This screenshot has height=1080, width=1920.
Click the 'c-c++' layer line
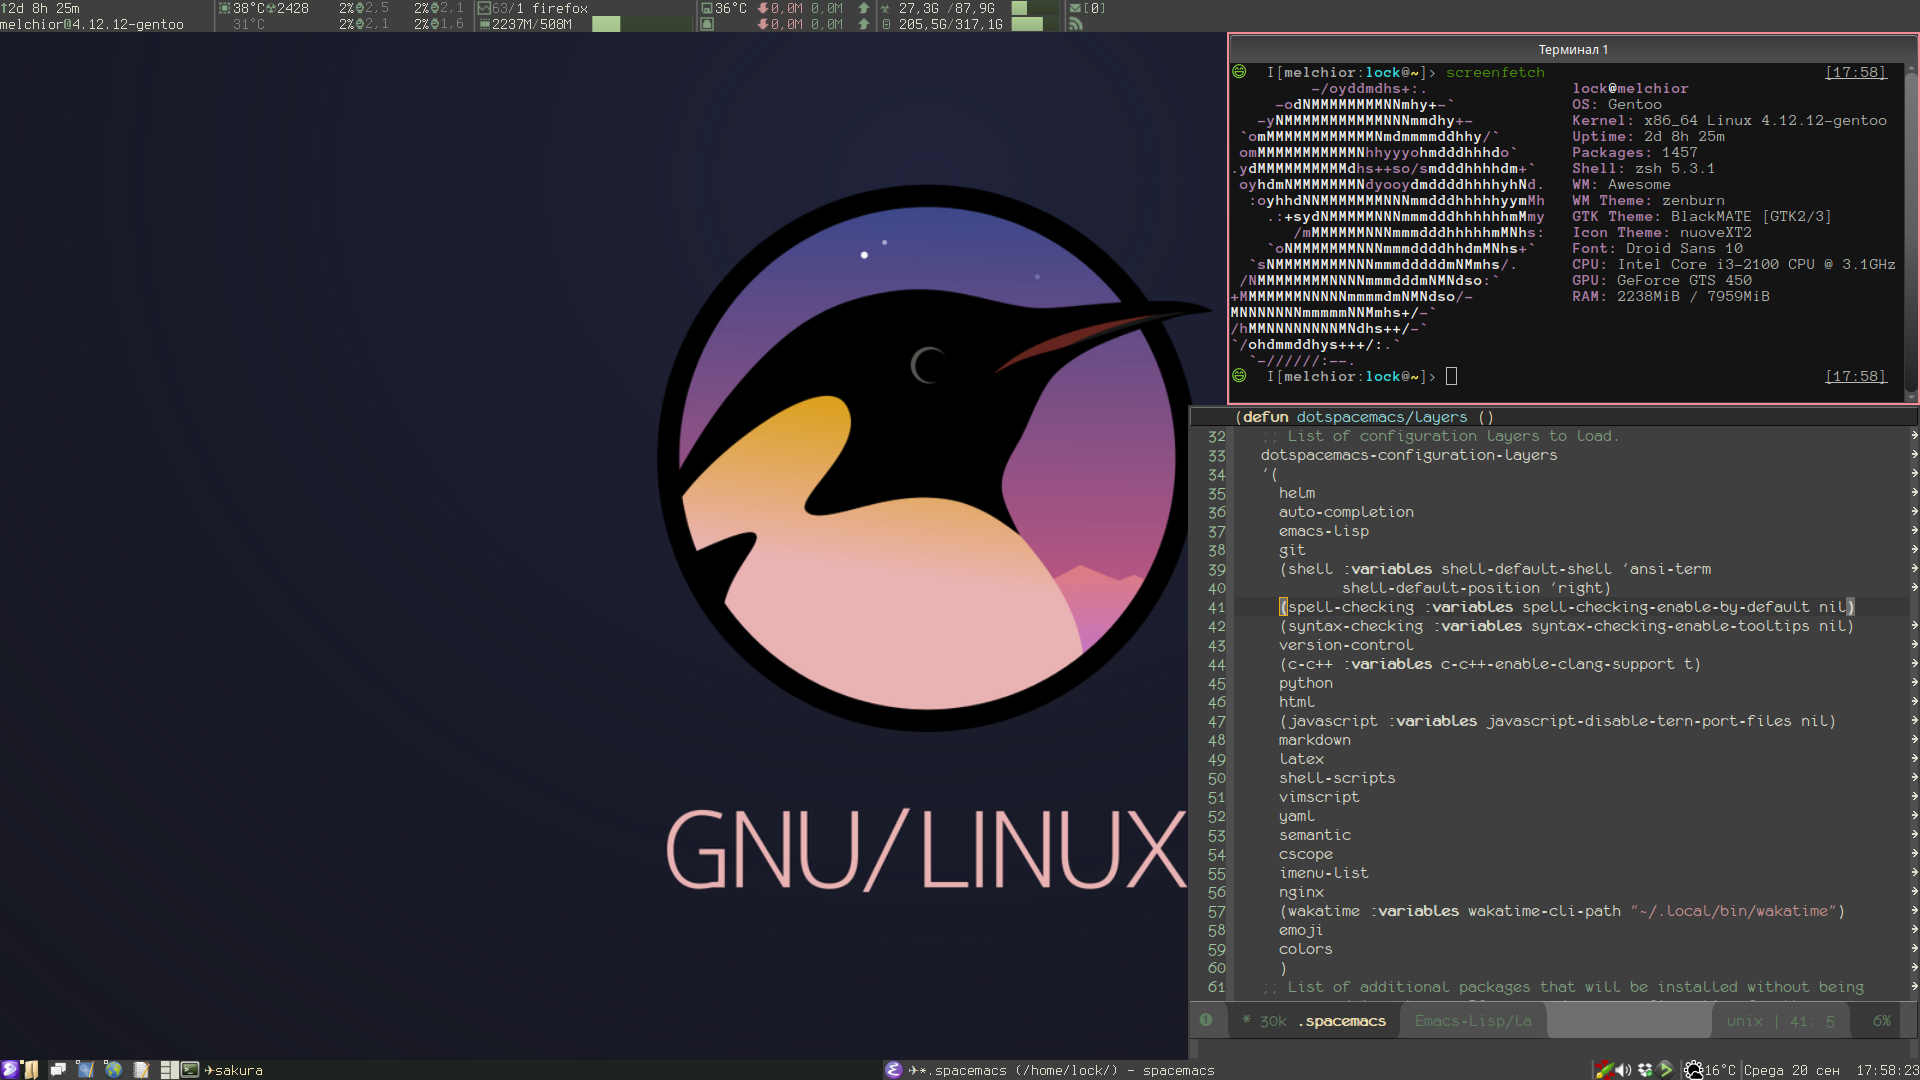1489,664
